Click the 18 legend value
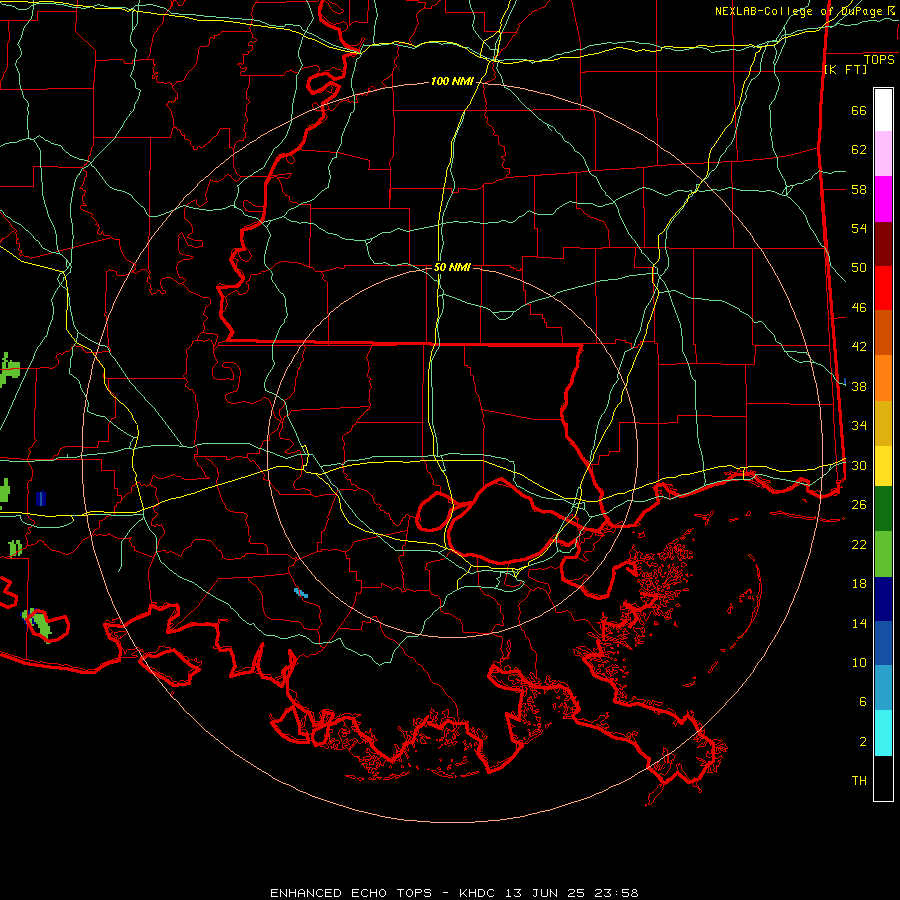This screenshot has height=900, width=900. coord(859,584)
